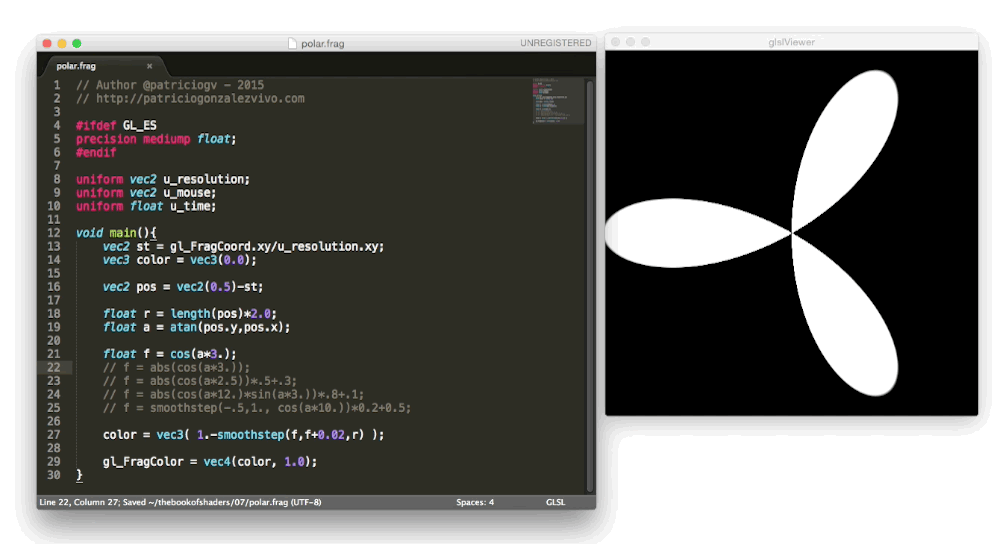Viewport: 1000px width, 544px height.
Task: Click the middle gray button in glslViewer title bar
Action: point(630,42)
